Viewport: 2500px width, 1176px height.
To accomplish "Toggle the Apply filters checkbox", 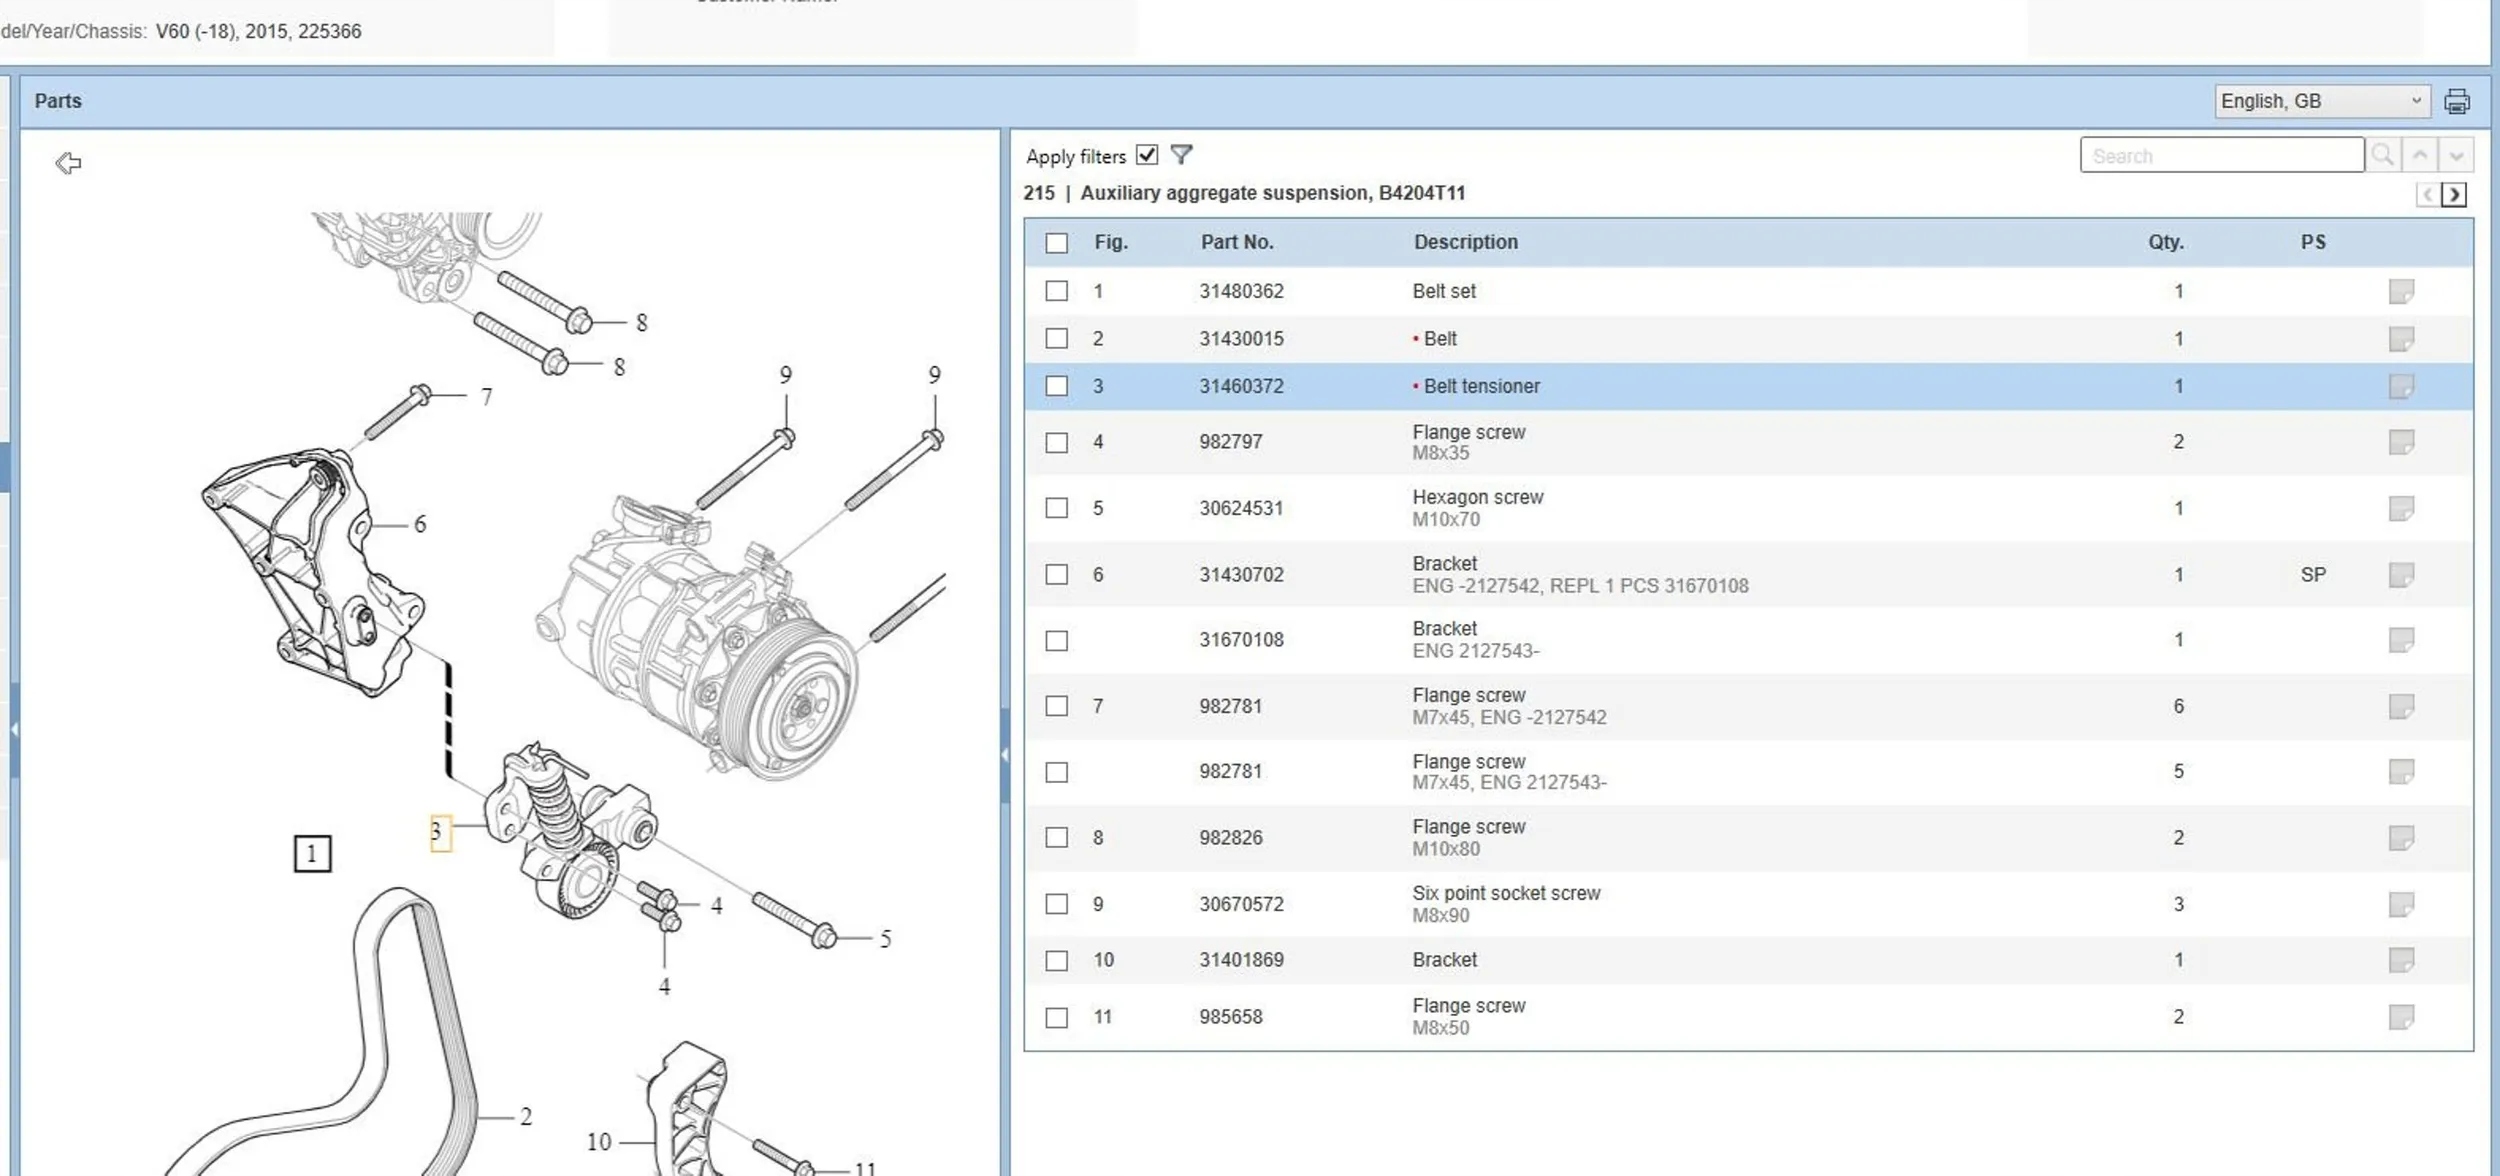I will (1147, 155).
